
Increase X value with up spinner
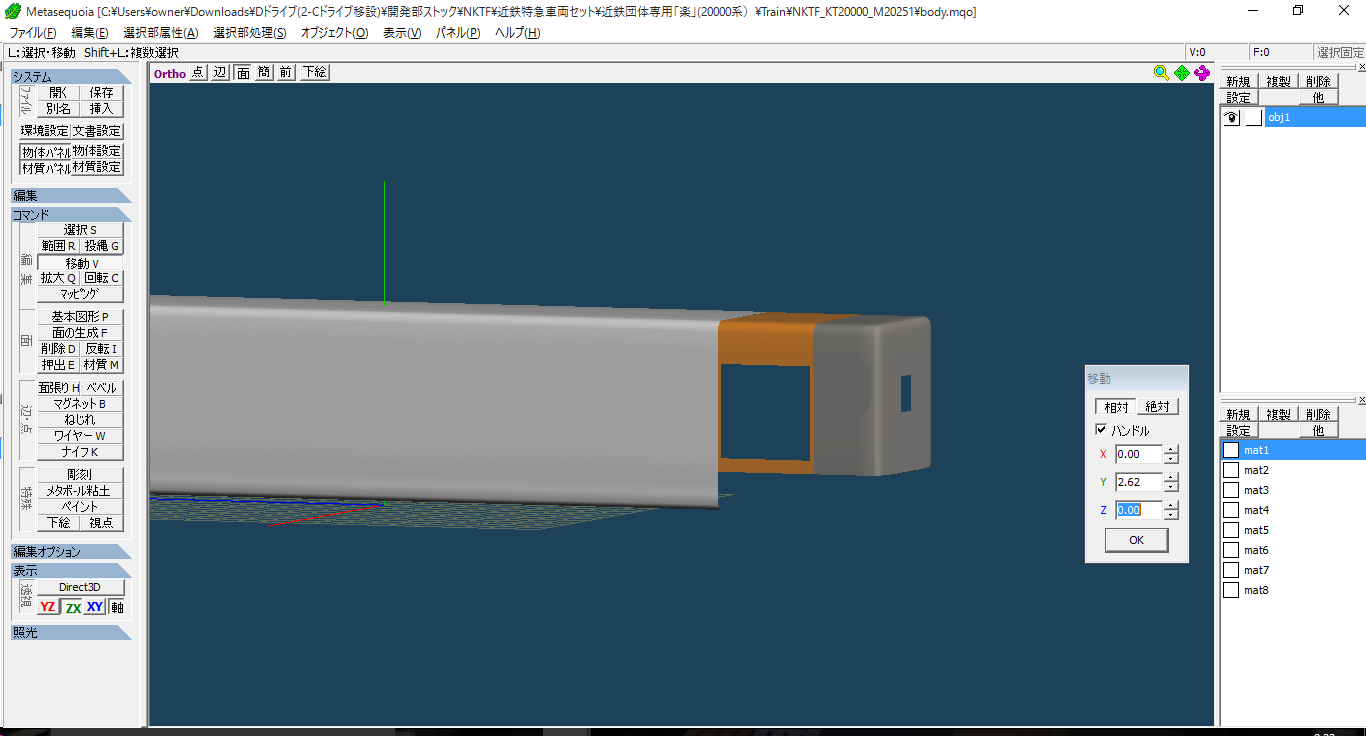(x=1171, y=449)
